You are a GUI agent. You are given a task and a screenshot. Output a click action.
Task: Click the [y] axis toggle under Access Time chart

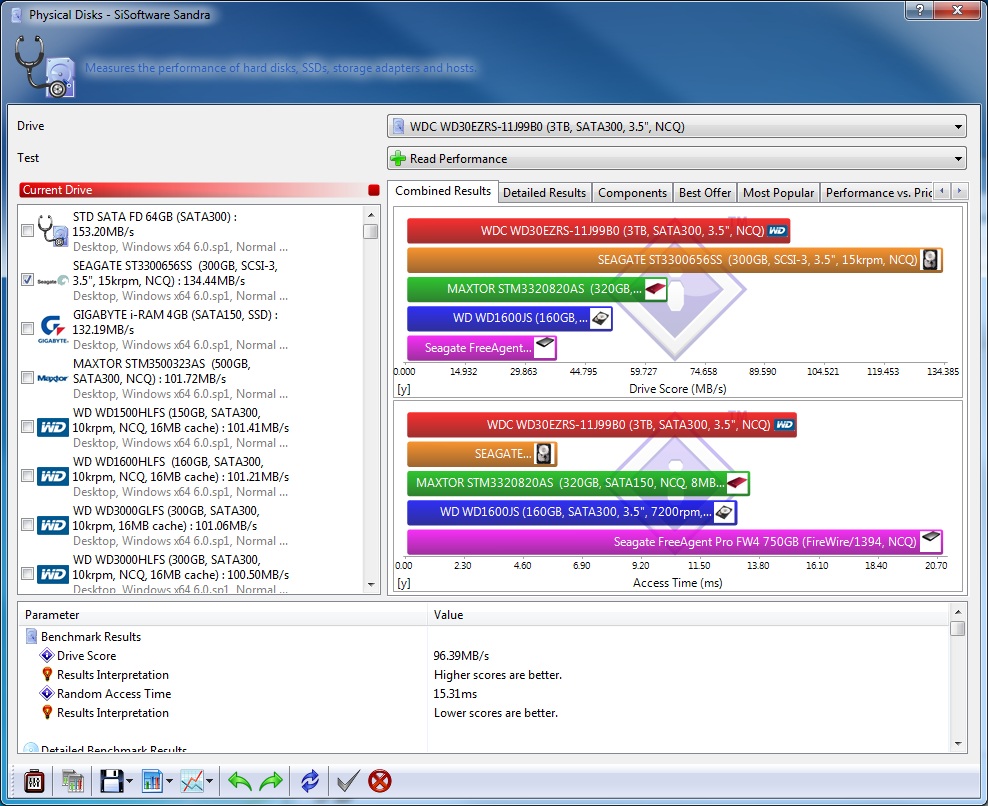[404, 583]
